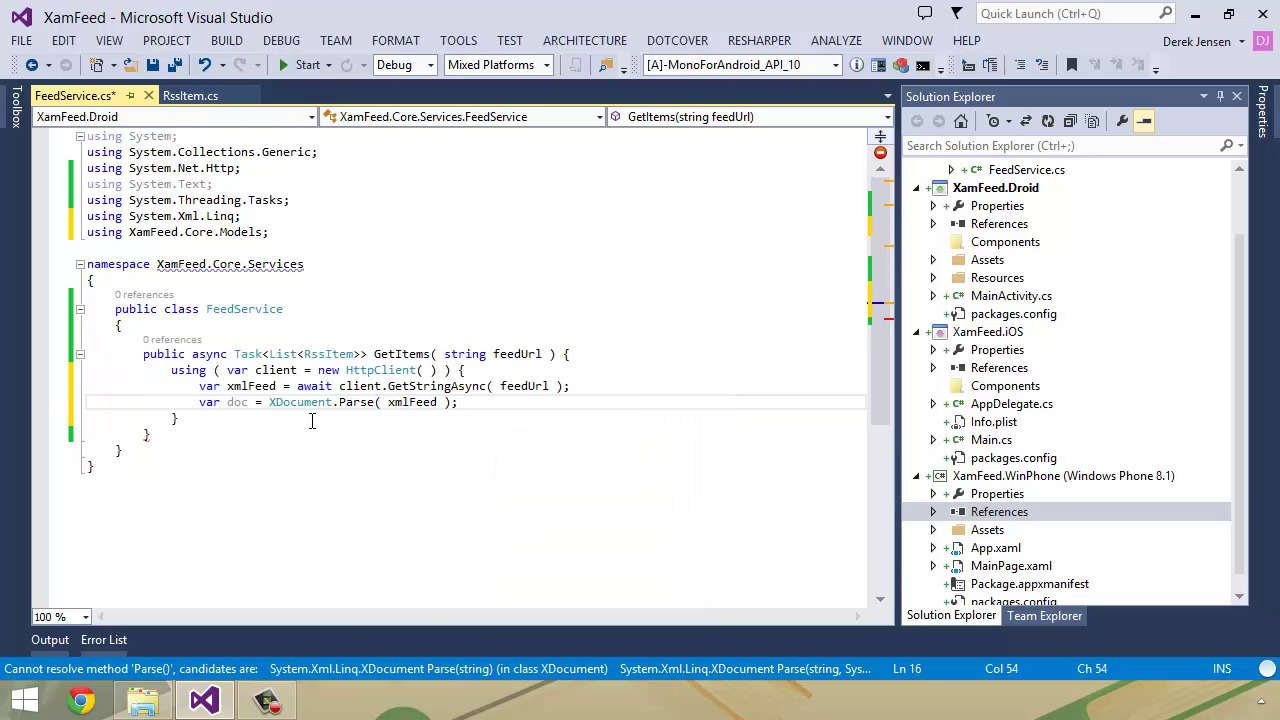
Task: Select AppDelegate.cs in Solution Explorer
Action: tap(1011, 404)
